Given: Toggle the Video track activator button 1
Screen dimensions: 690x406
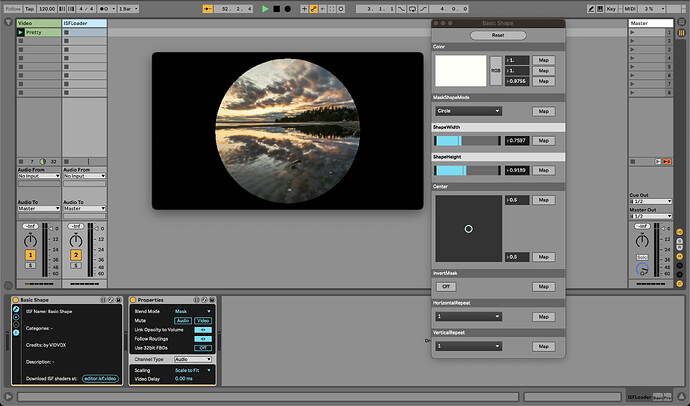Looking at the screenshot, I should click(30, 256).
